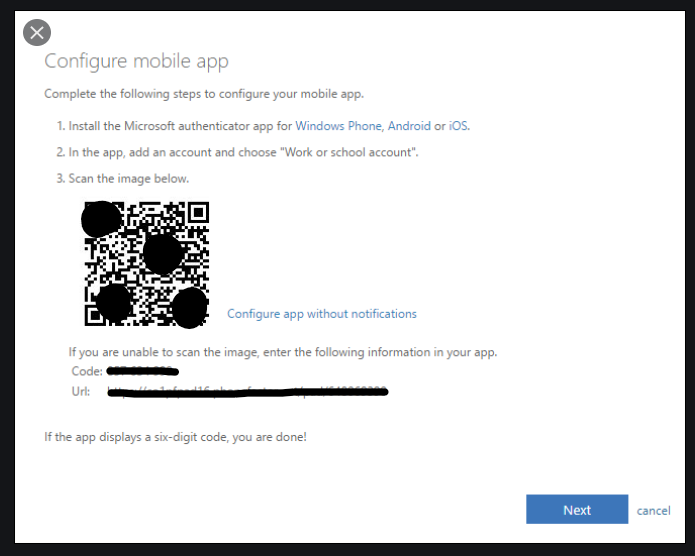Click the cancel link

click(653, 510)
